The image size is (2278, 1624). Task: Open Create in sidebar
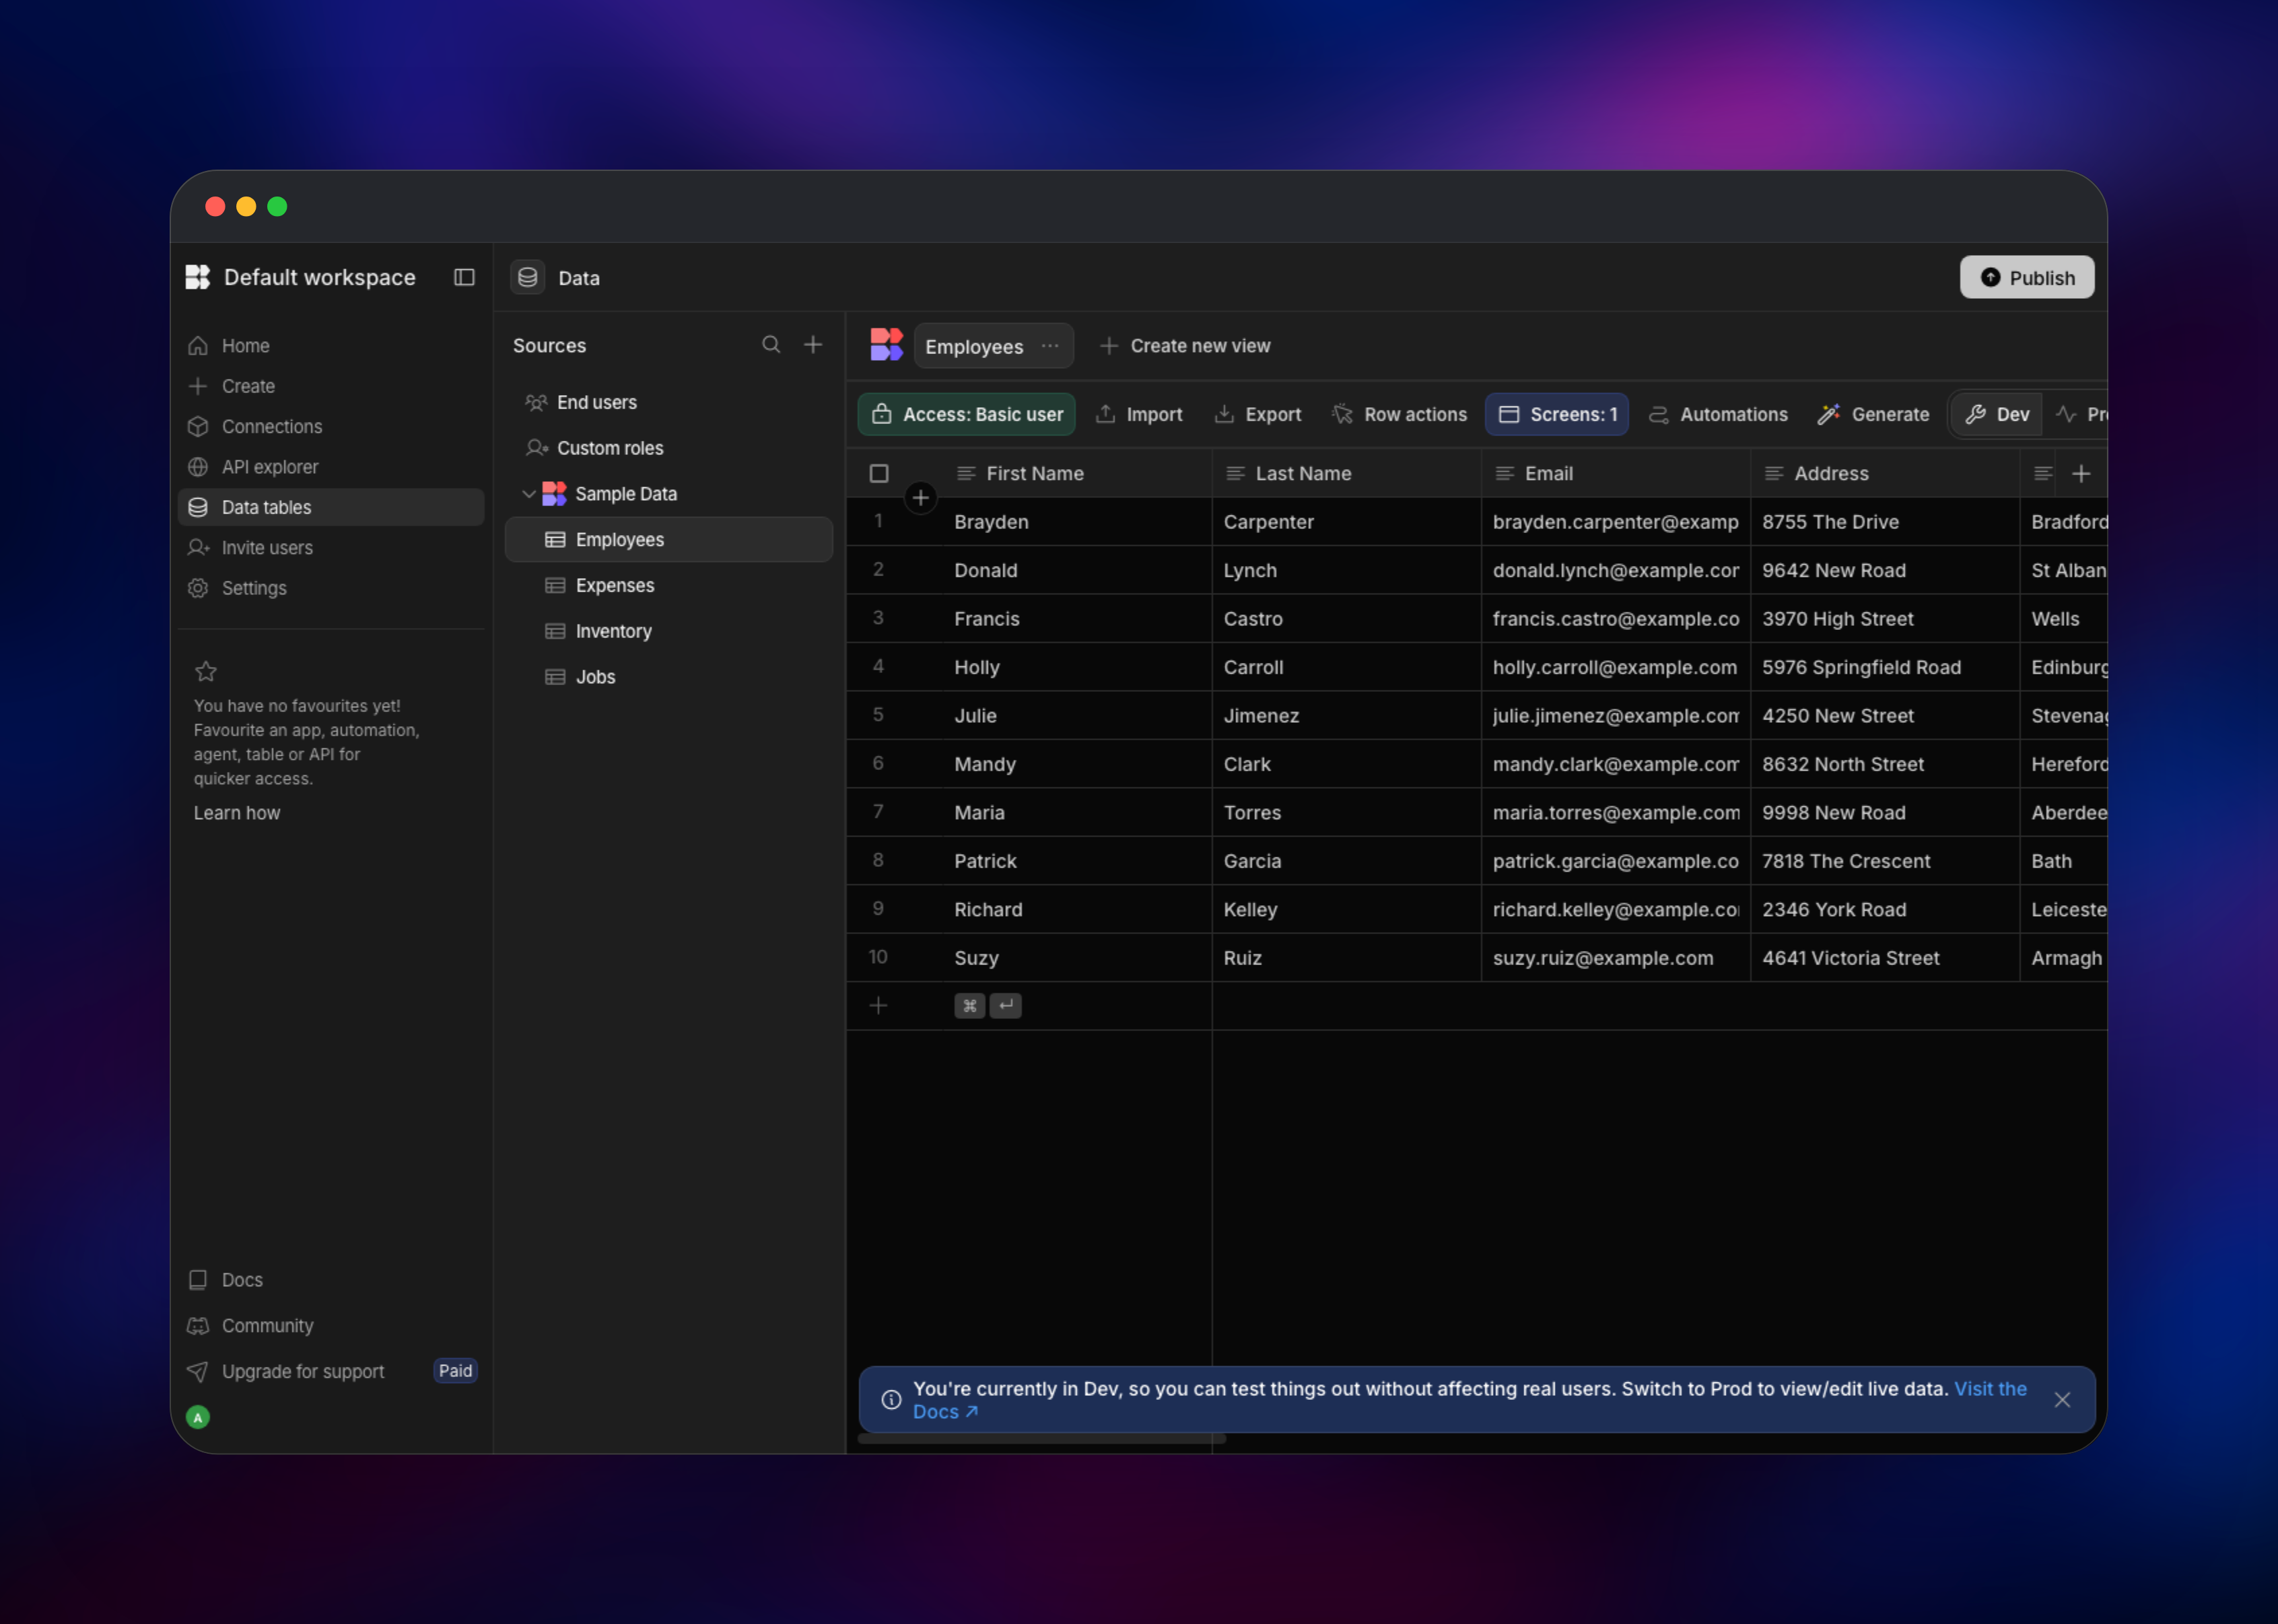coord(331,386)
